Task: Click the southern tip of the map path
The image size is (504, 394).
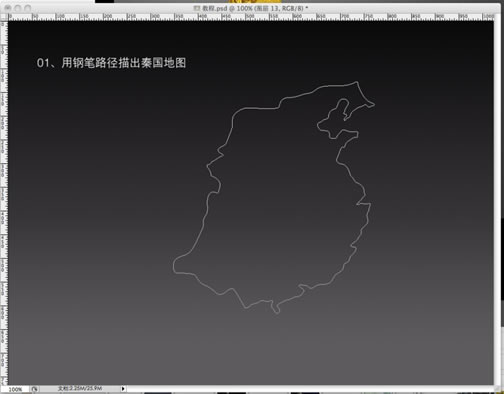Action: 276,311
